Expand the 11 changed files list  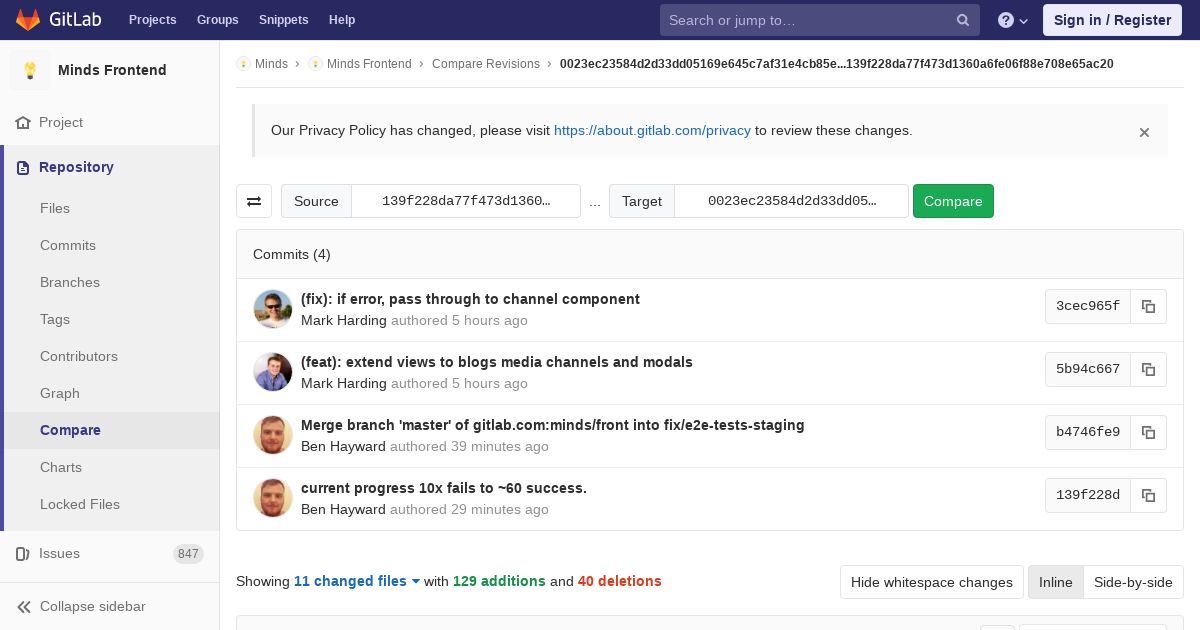pos(357,581)
